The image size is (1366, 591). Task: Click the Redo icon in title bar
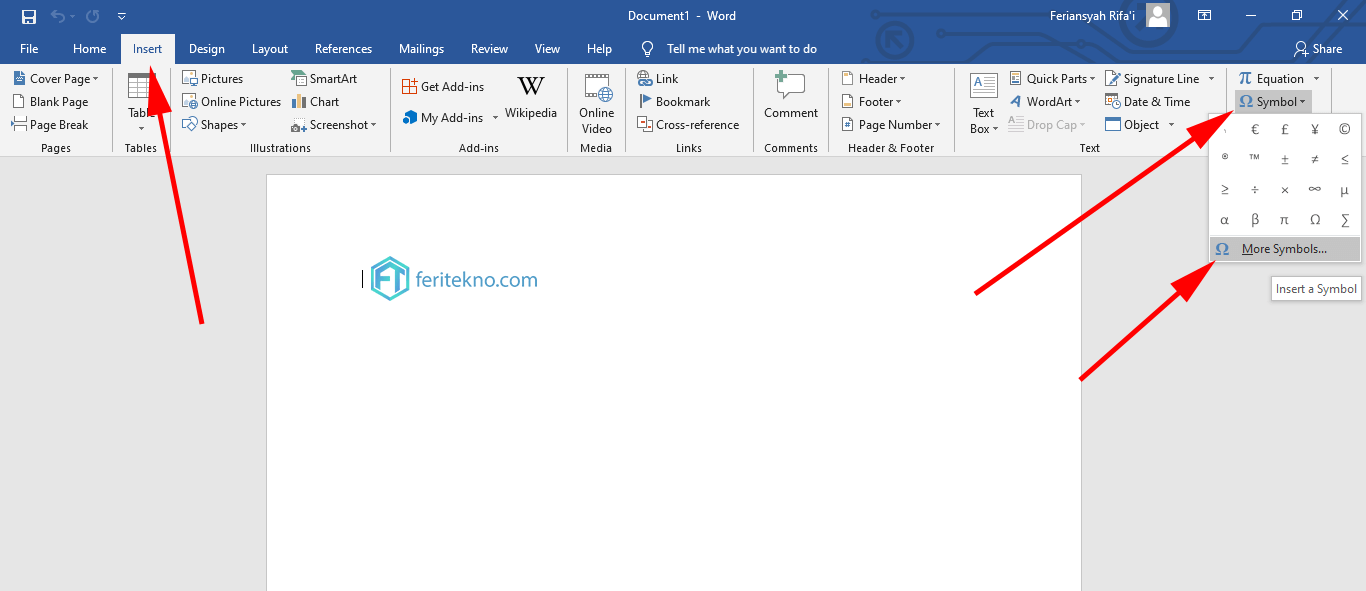pos(93,16)
